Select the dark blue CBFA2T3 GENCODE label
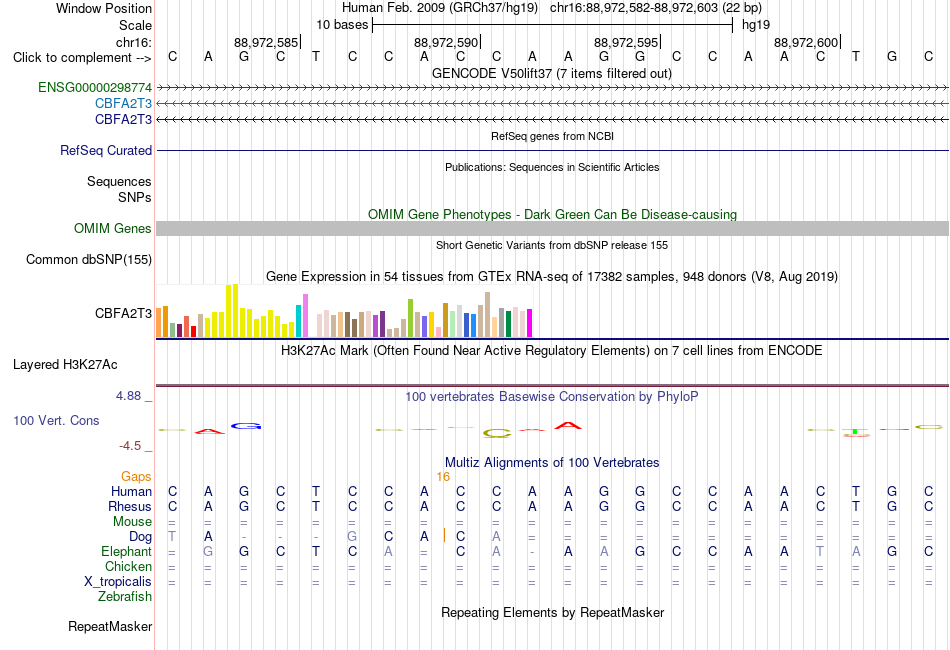Screen dimensions: 950x650 coord(123,119)
